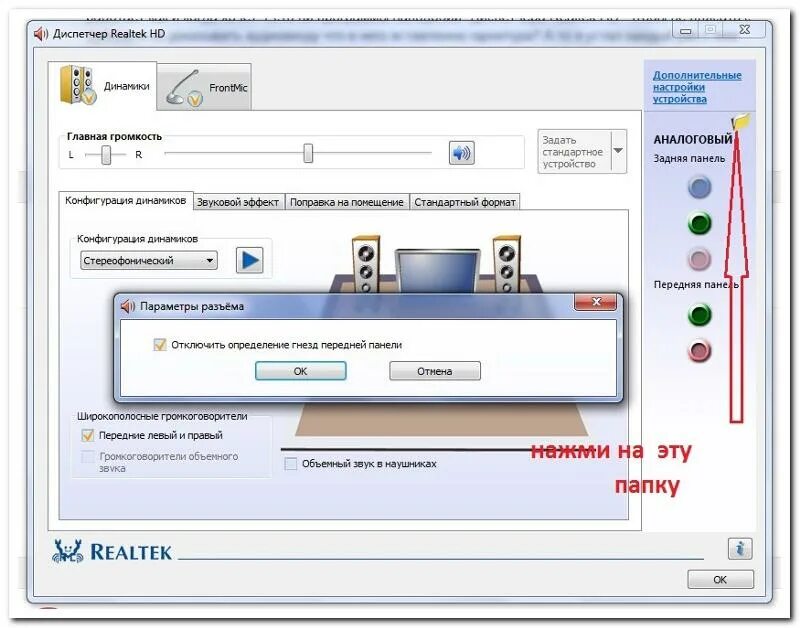Click the green front panel jack
The width and height of the screenshot is (800, 628).
tap(699, 315)
